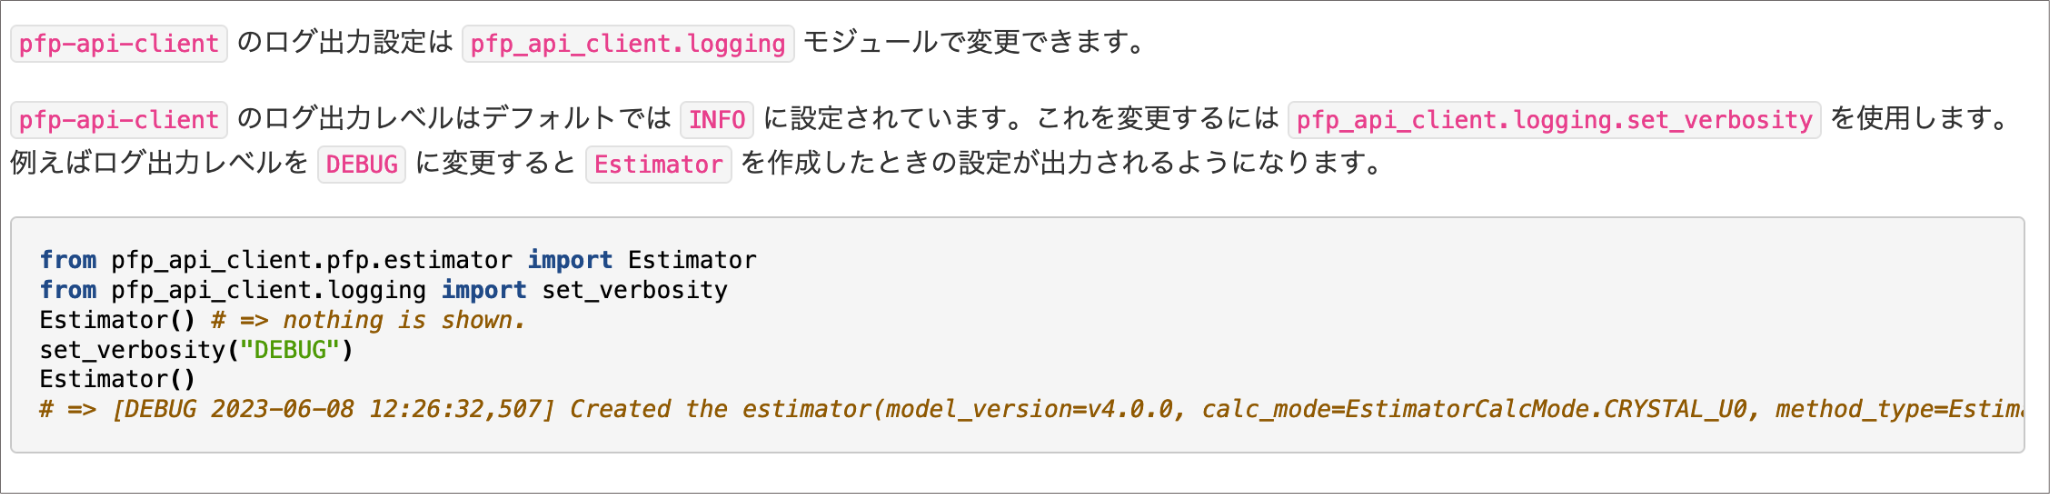Click the text を使用します
Image resolution: width=2050 pixels, height=494 pixels.
pyautogui.click(x=1922, y=119)
